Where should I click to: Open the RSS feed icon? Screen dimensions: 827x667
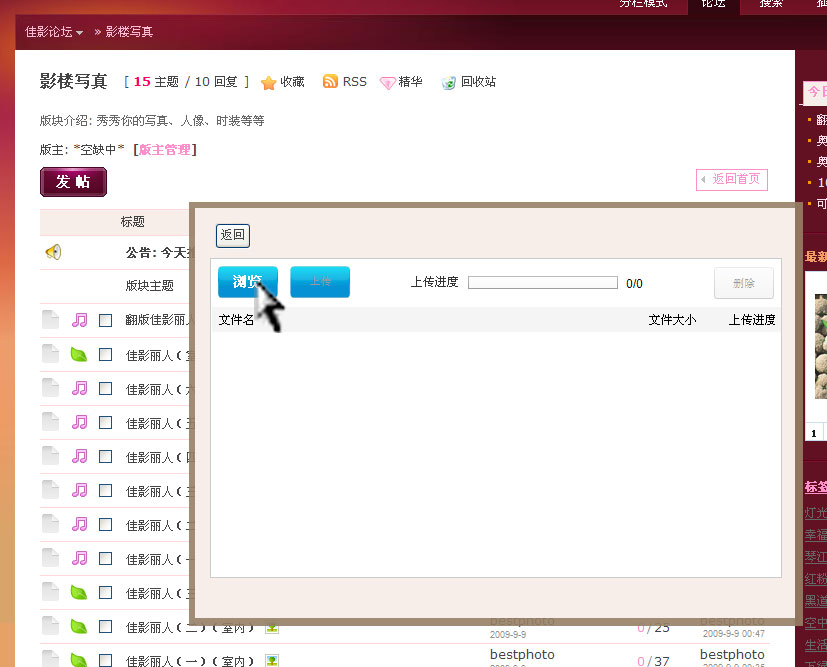click(x=330, y=82)
